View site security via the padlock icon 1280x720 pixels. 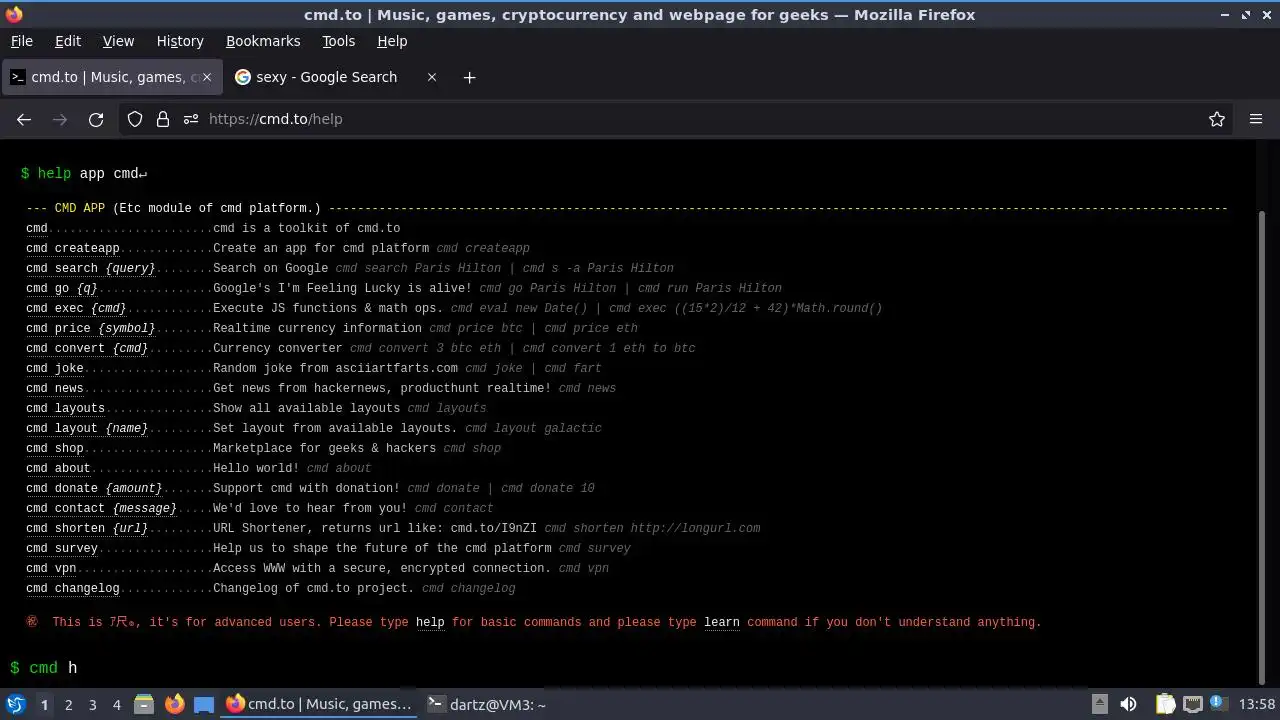click(163, 119)
